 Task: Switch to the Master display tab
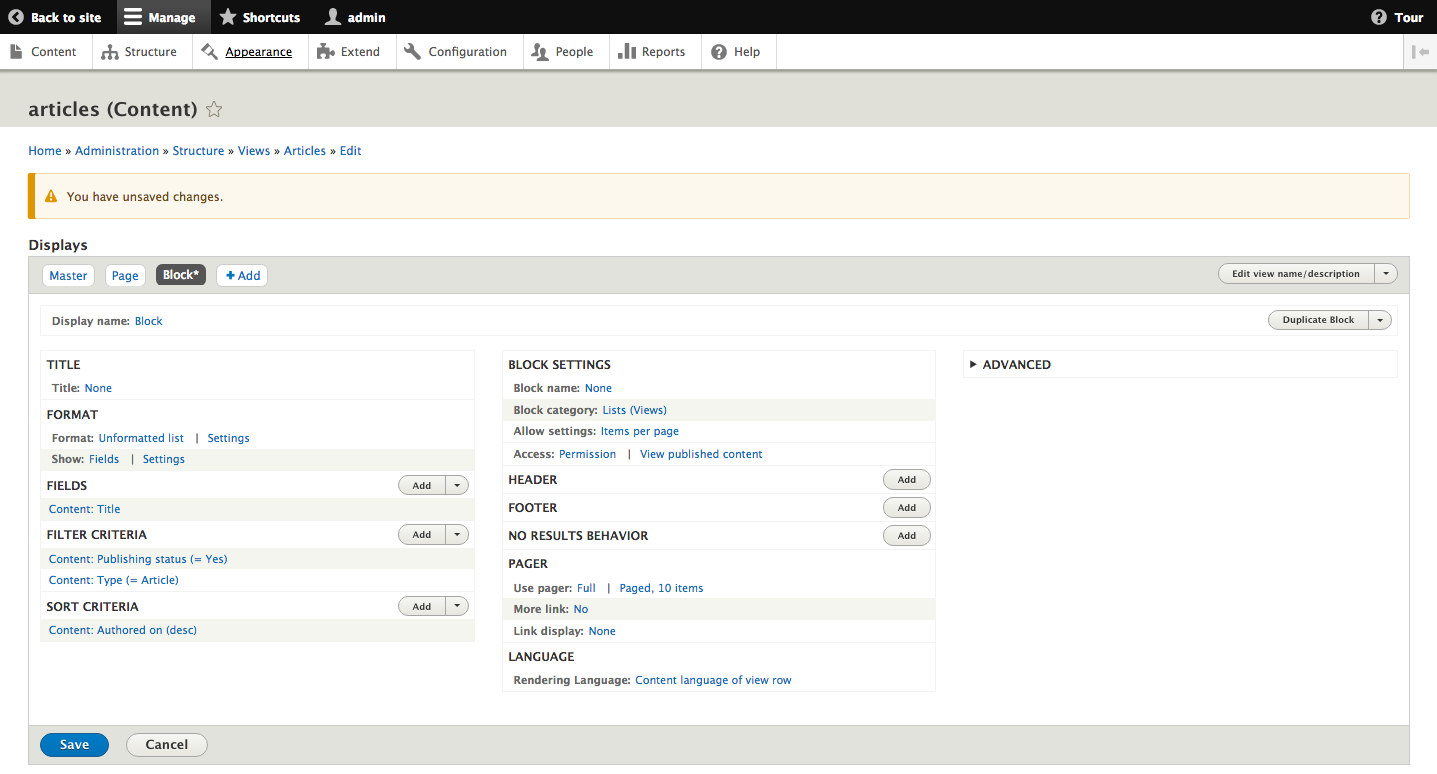69,276
